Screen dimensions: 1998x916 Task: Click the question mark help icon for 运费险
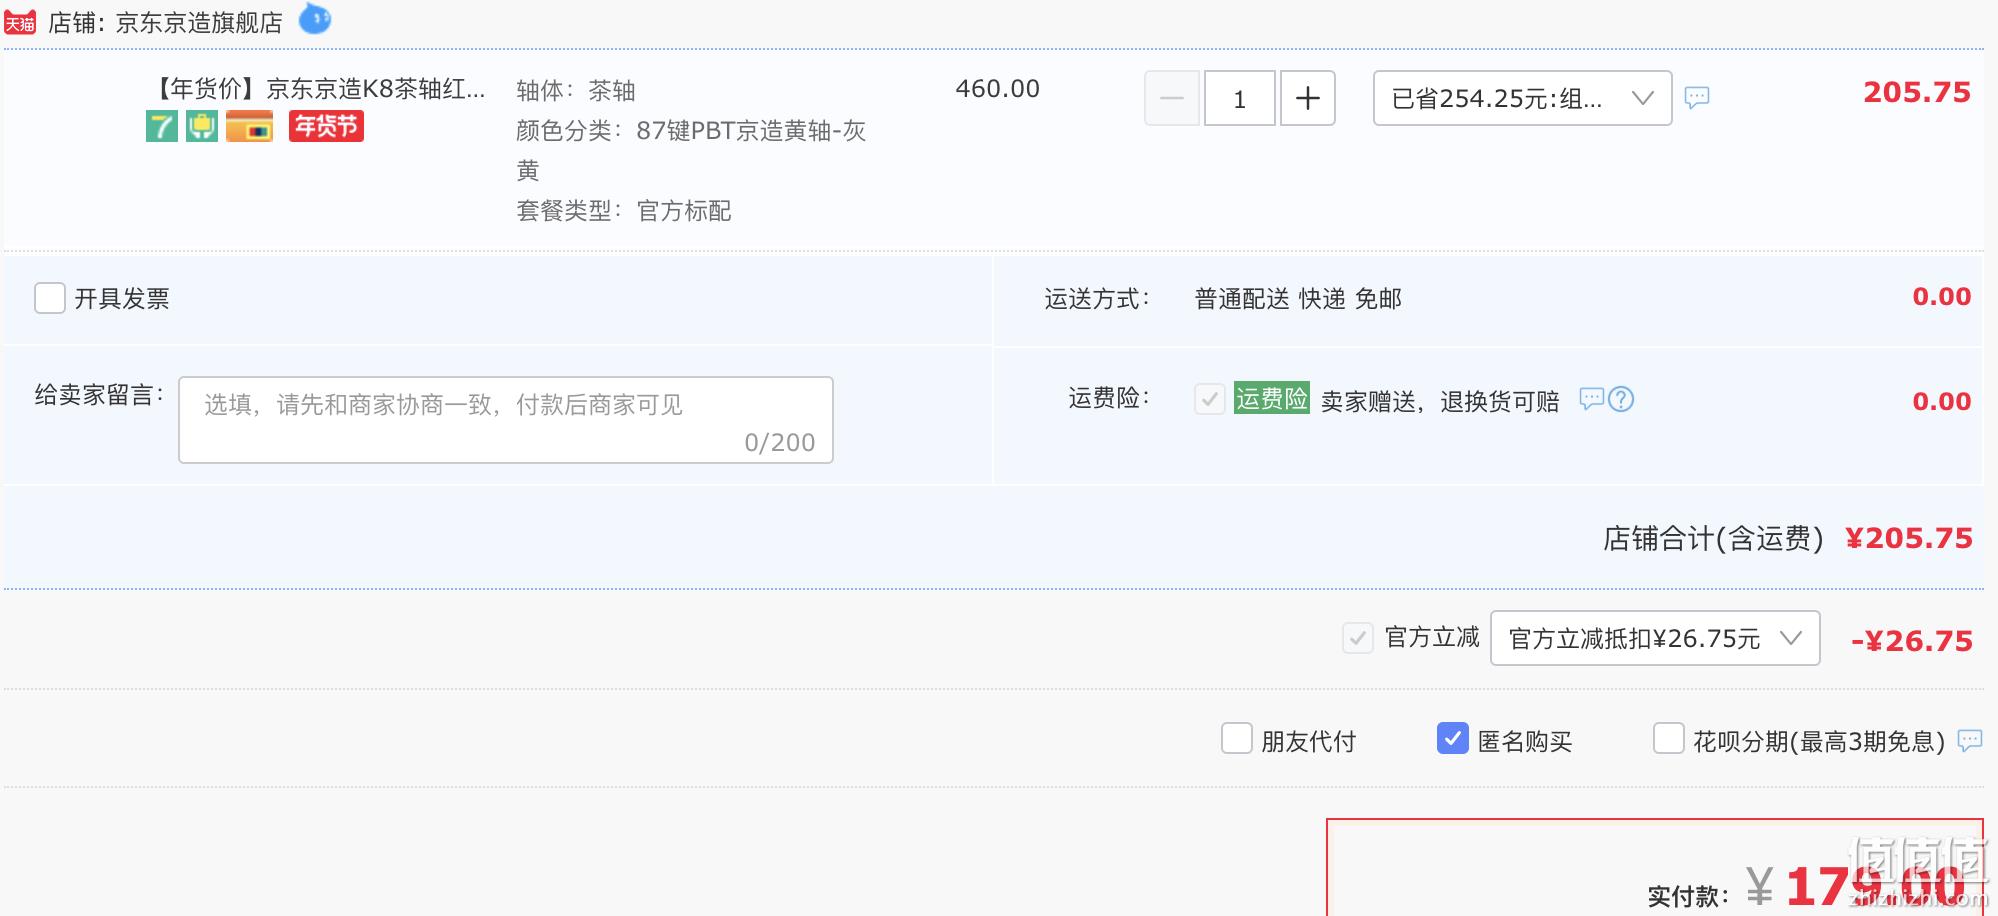tap(1621, 399)
